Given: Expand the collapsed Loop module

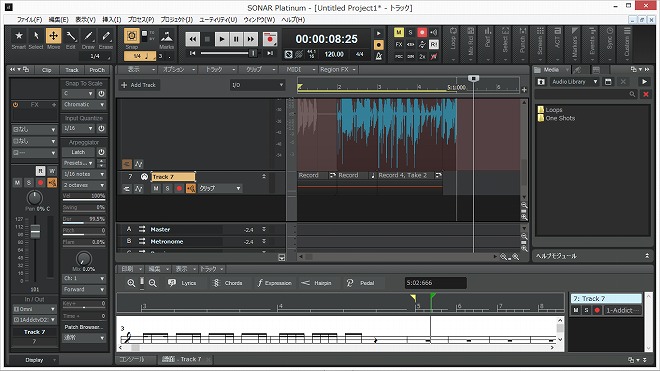Looking at the screenshot, I should (x=453, y=44).
